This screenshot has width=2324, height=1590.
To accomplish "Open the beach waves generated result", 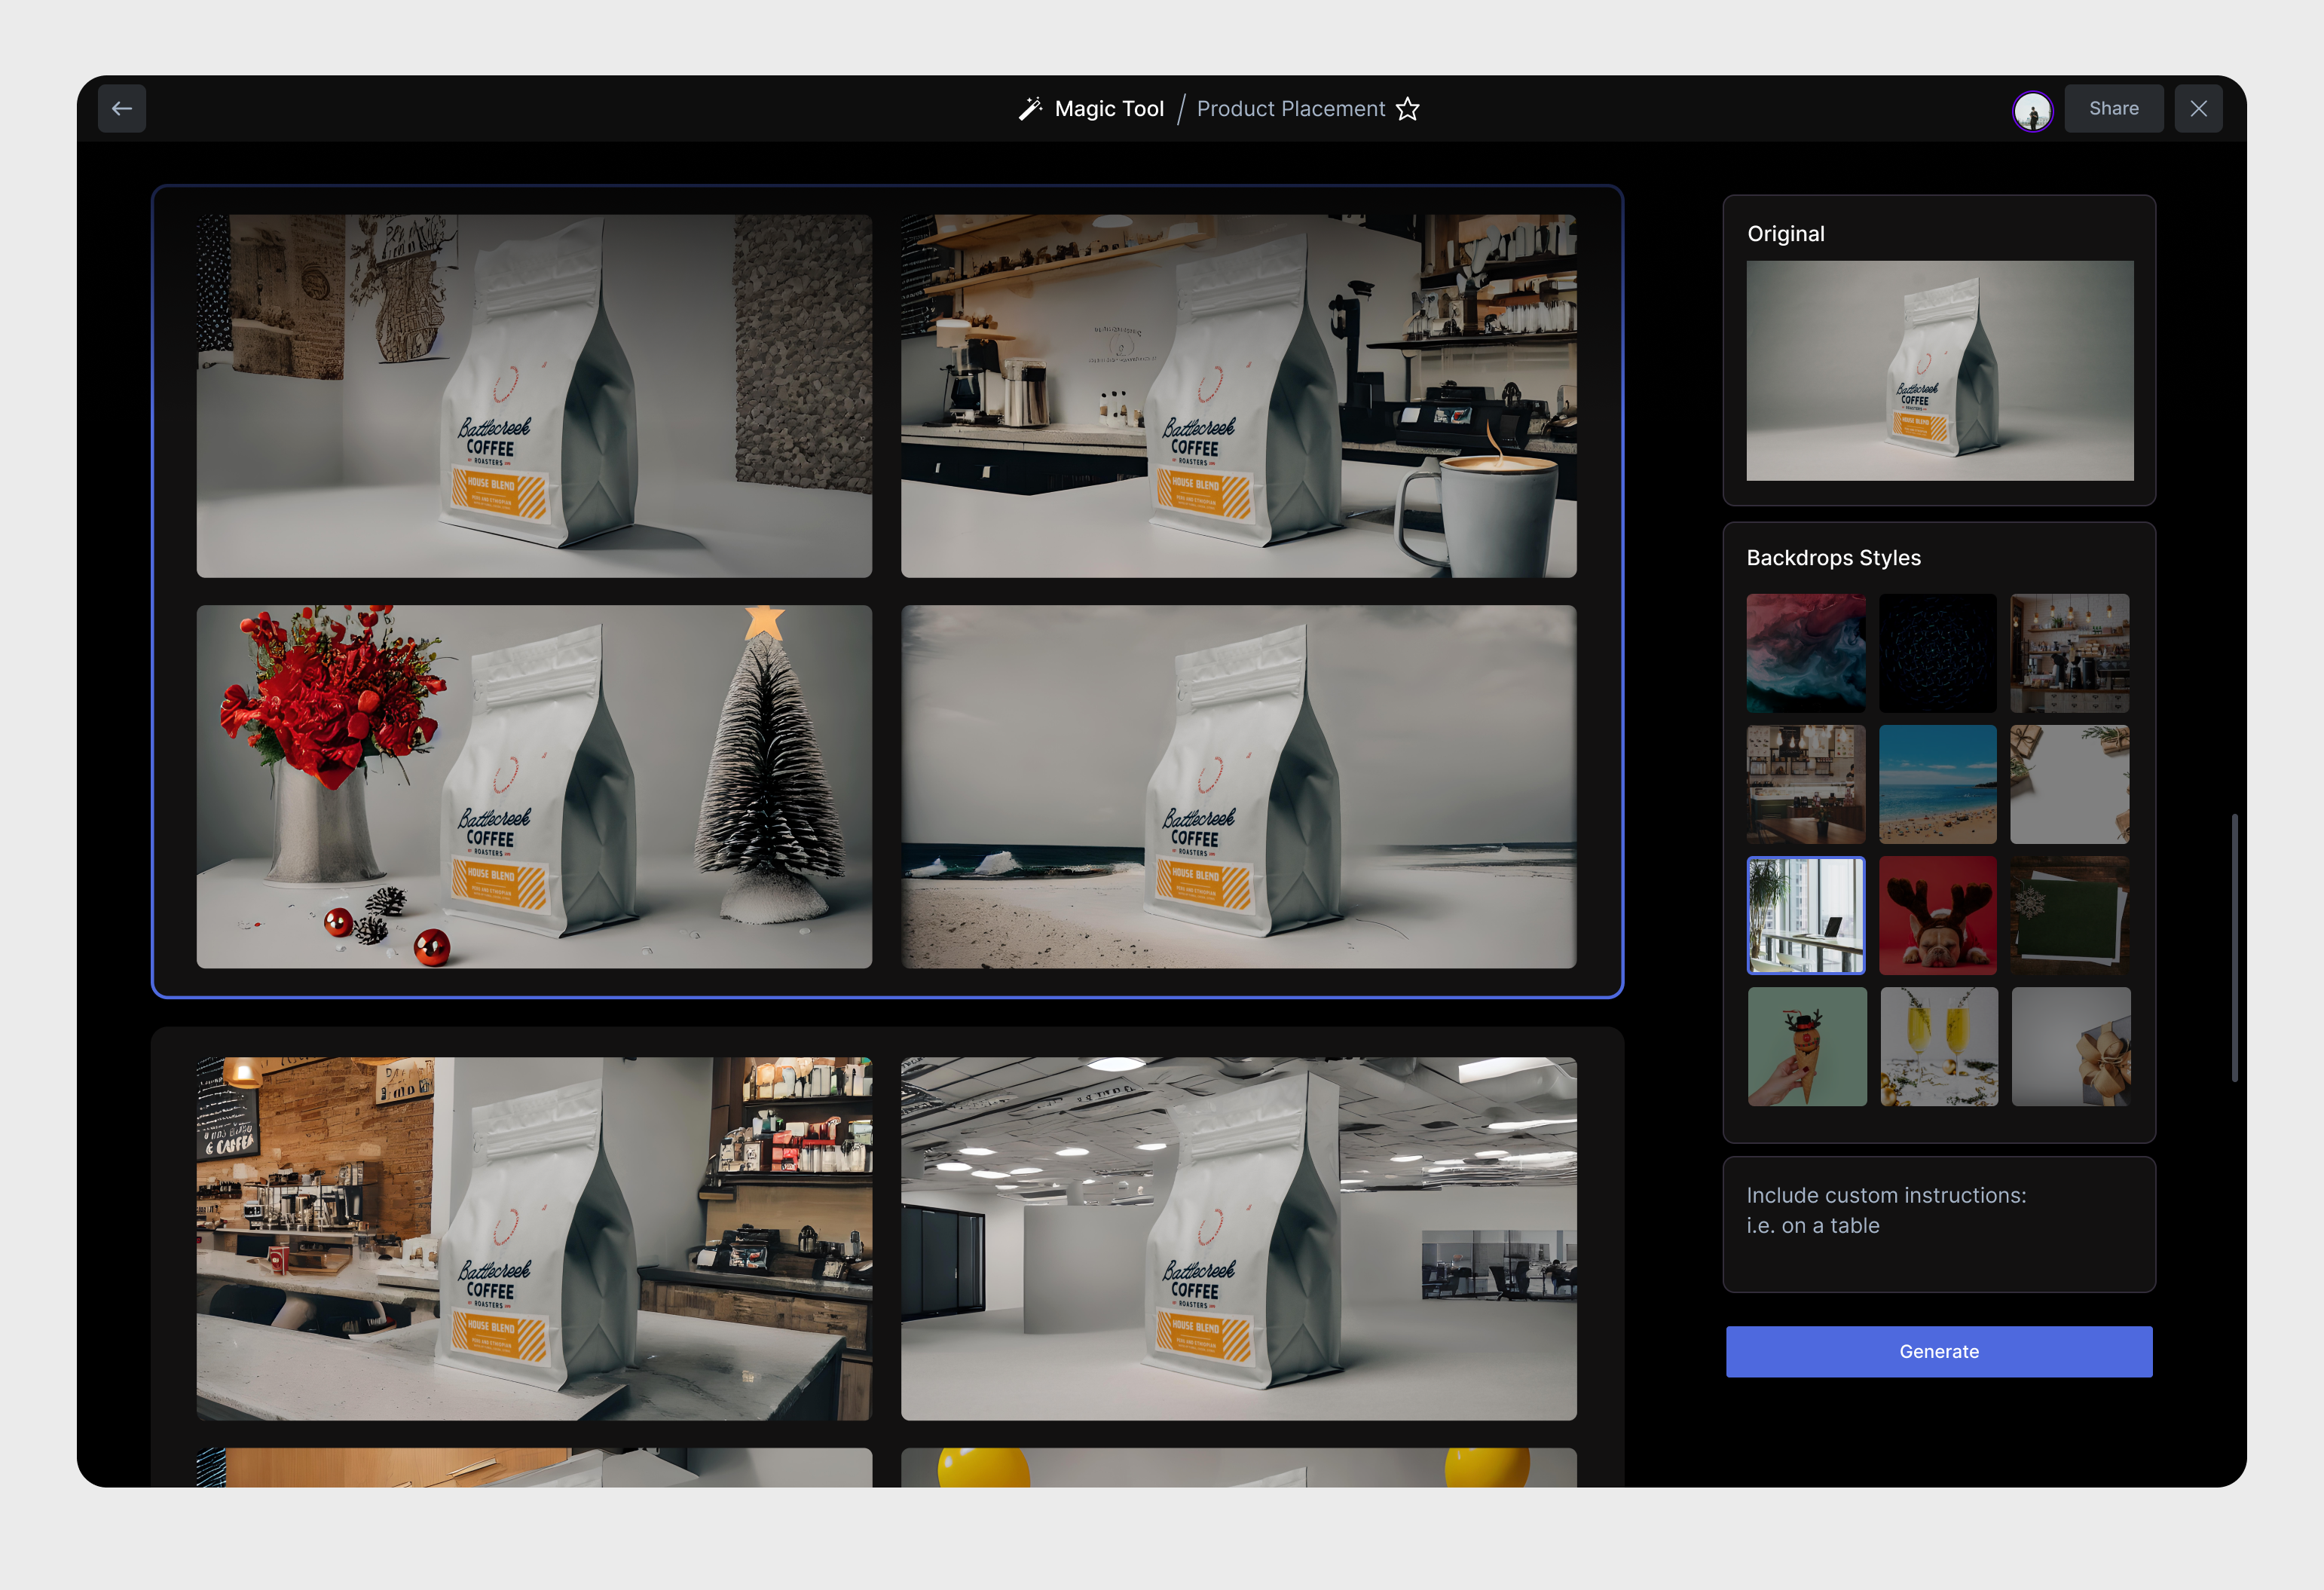I will tap(1239, 787).
